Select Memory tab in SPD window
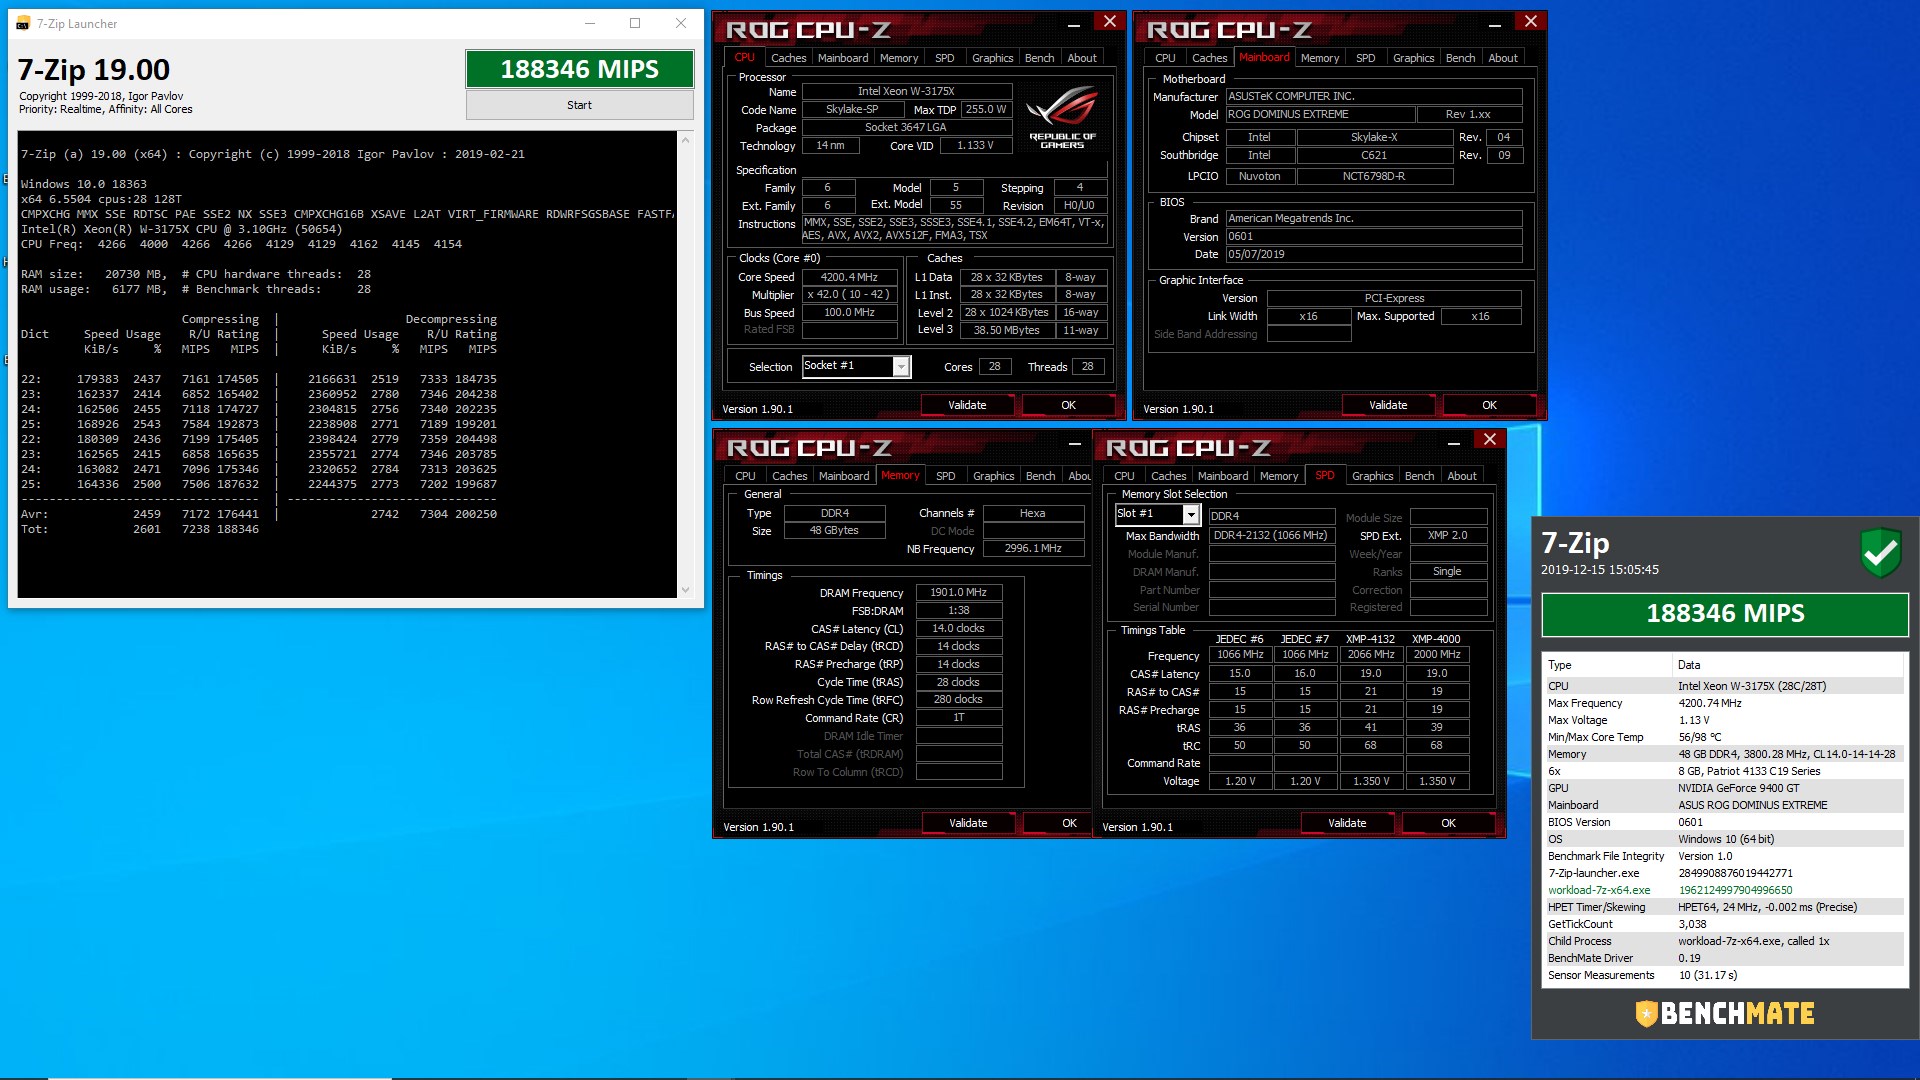Screen dimensions: 1920x1080 (1279, 476)
